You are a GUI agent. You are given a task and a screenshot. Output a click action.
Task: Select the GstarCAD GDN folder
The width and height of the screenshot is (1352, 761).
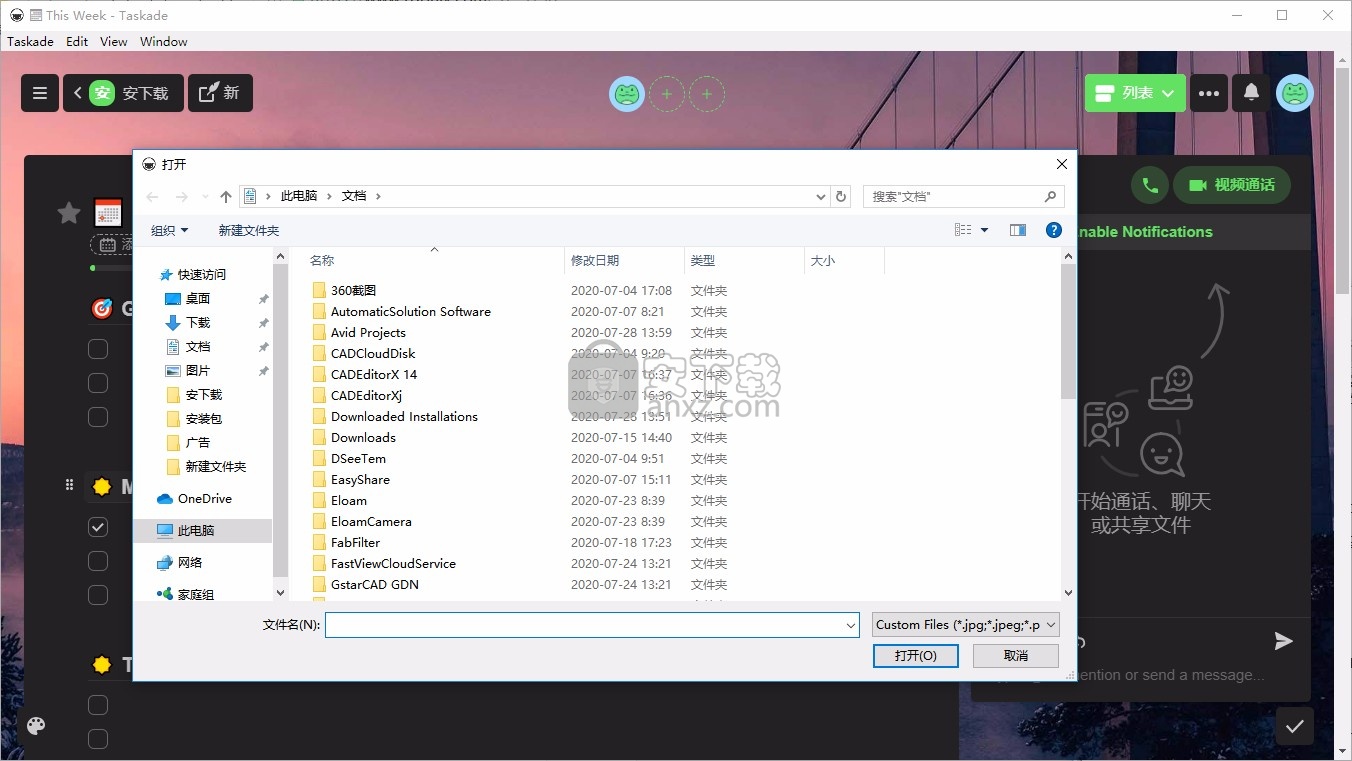click(375, 584)
